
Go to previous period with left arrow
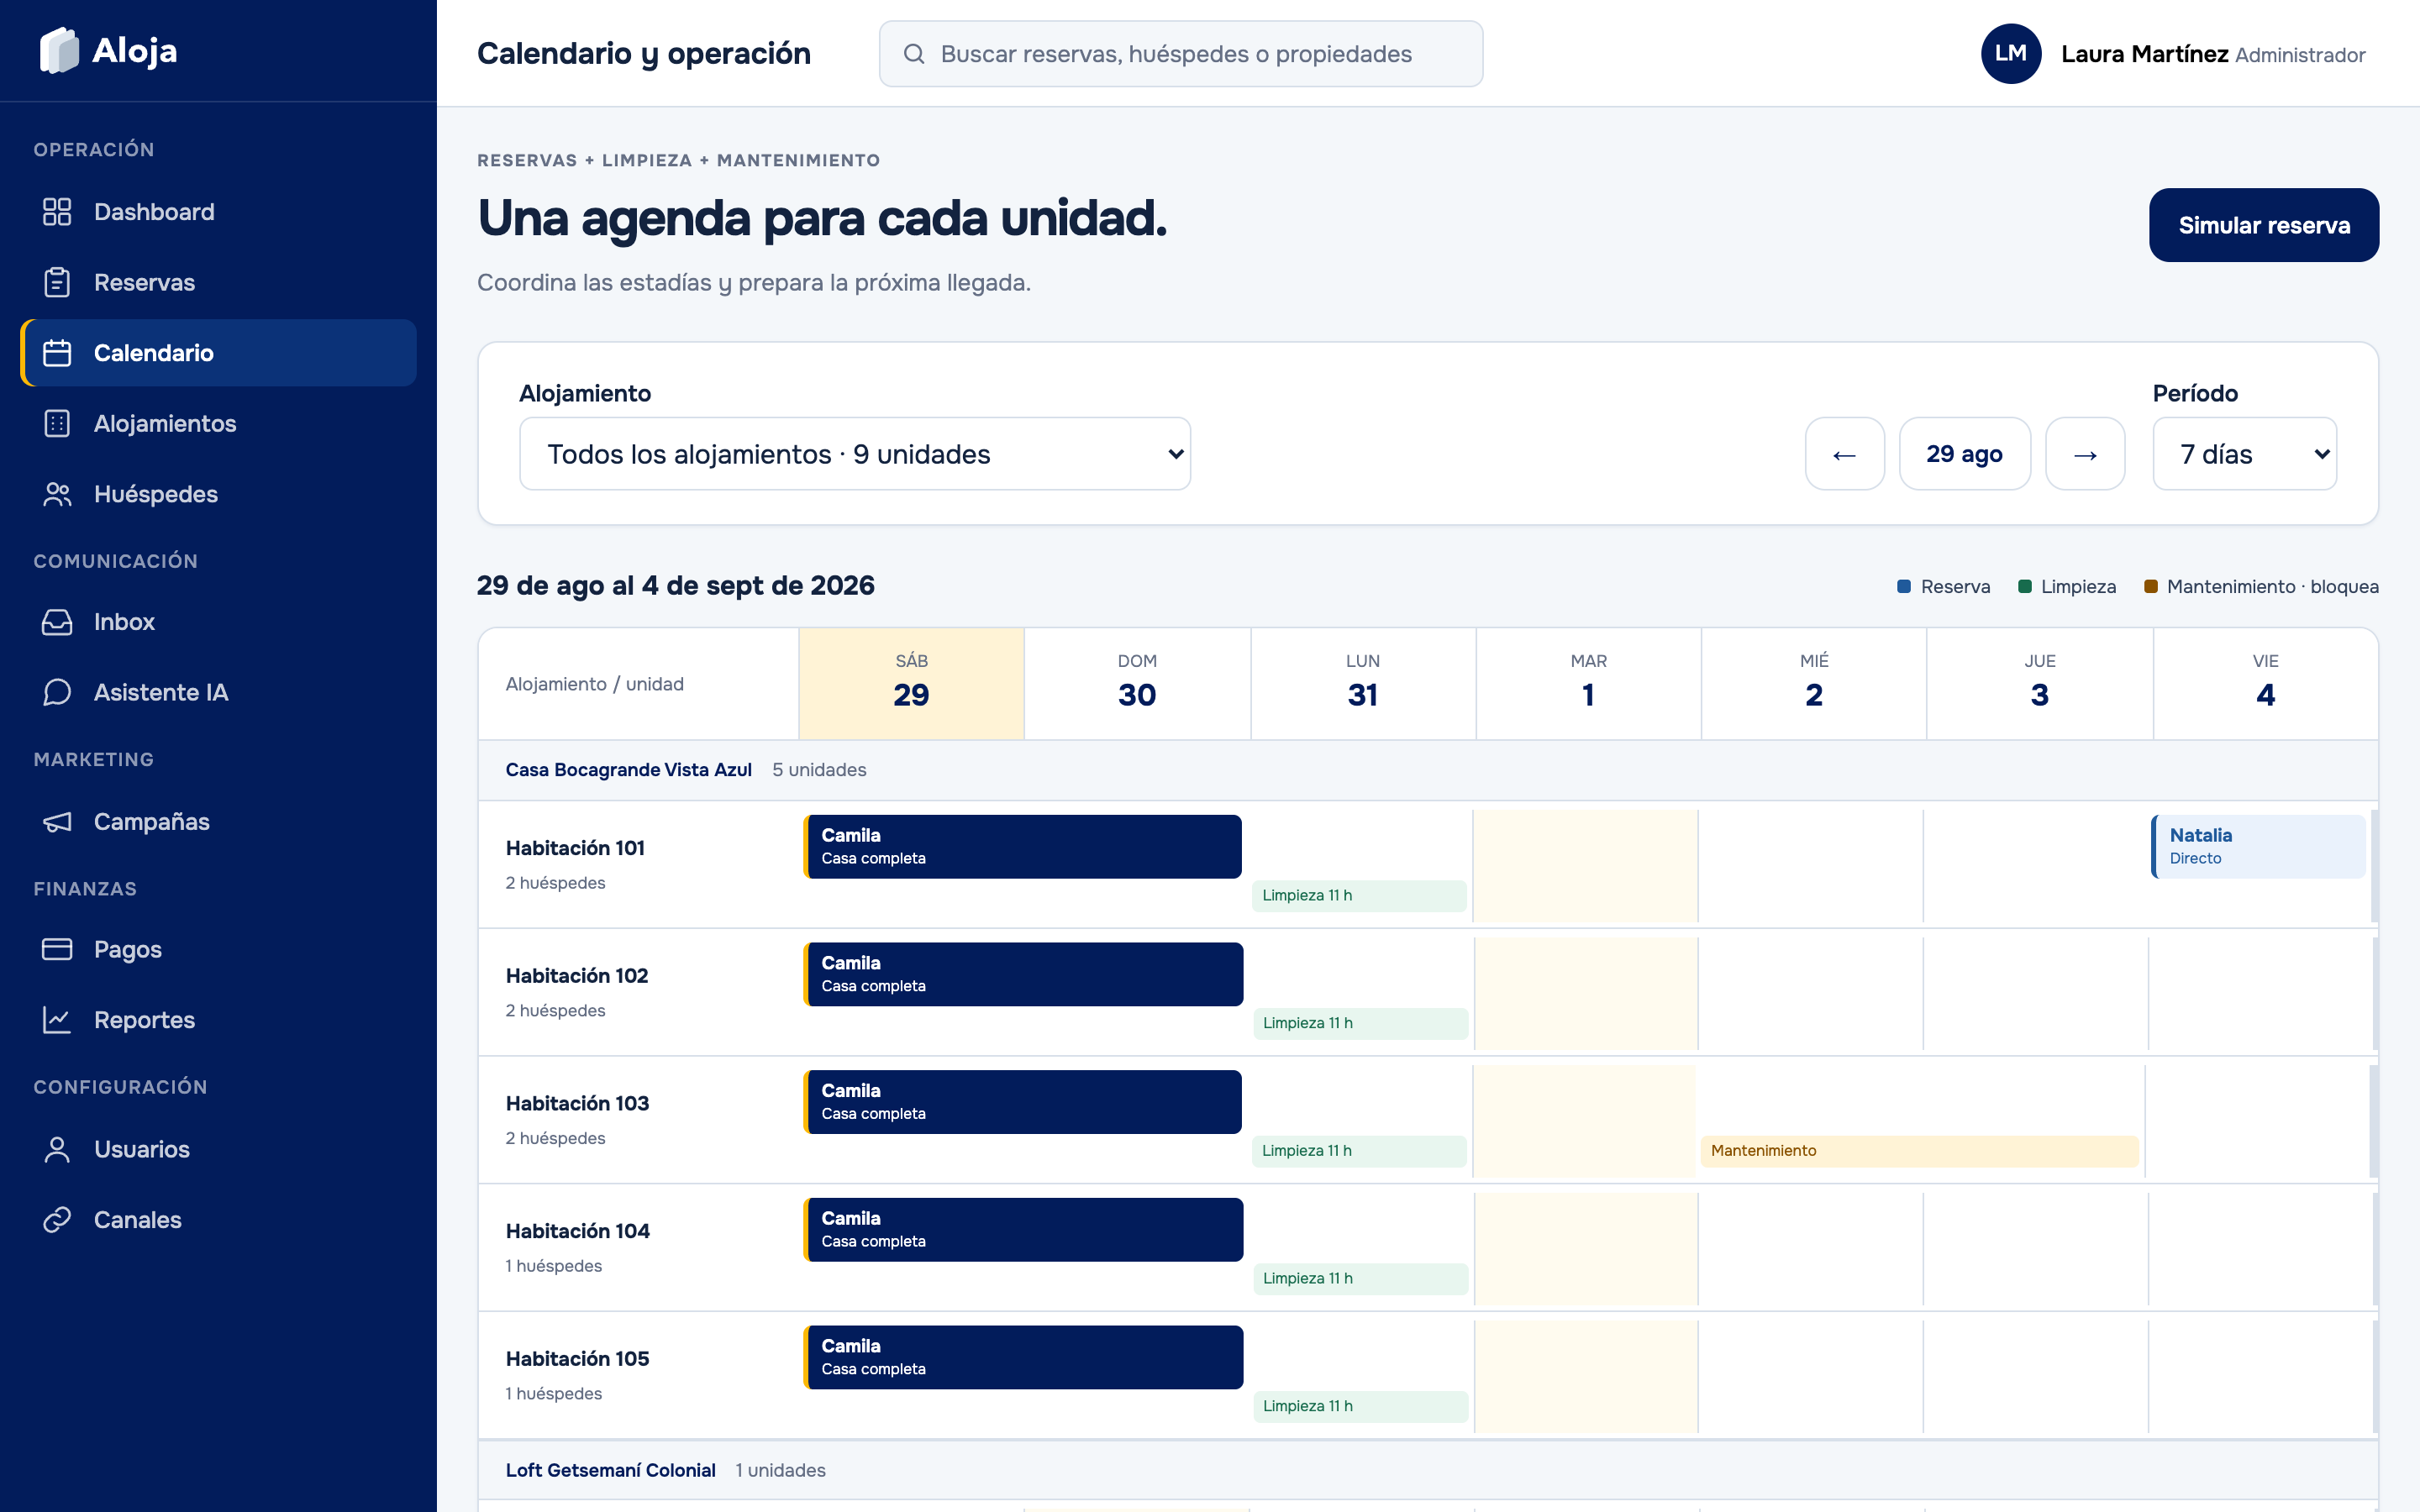pyautogui.click(x=1844, y=454)
